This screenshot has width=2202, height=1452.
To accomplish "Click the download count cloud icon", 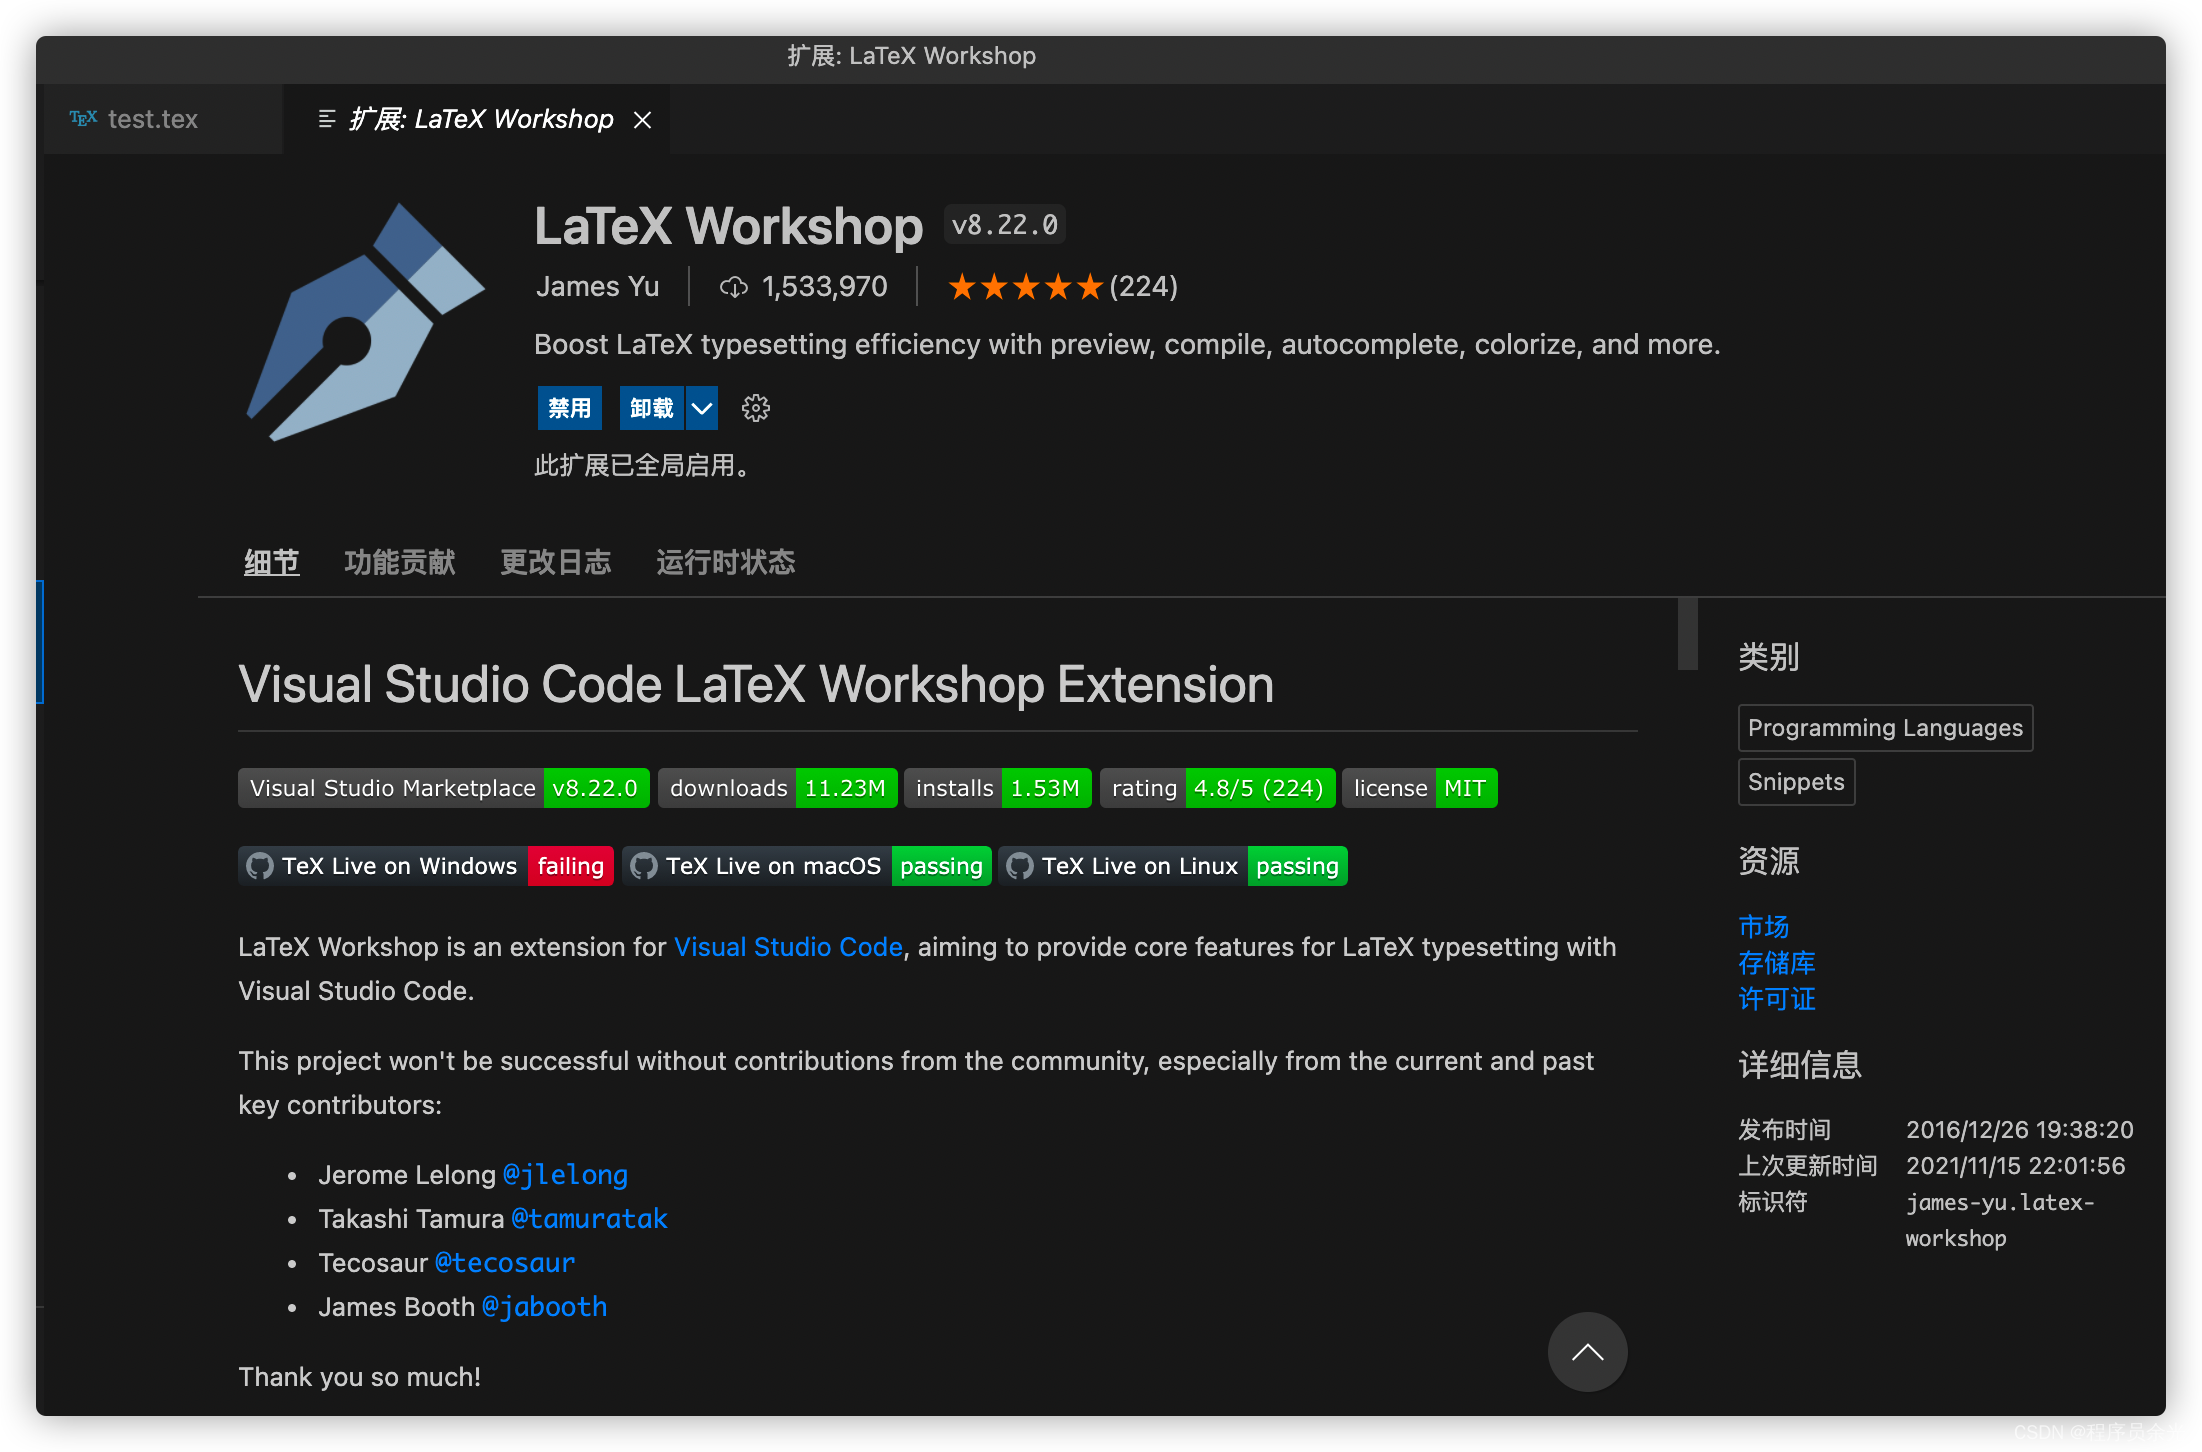I will pyautogui.click(x=733, y=288).
